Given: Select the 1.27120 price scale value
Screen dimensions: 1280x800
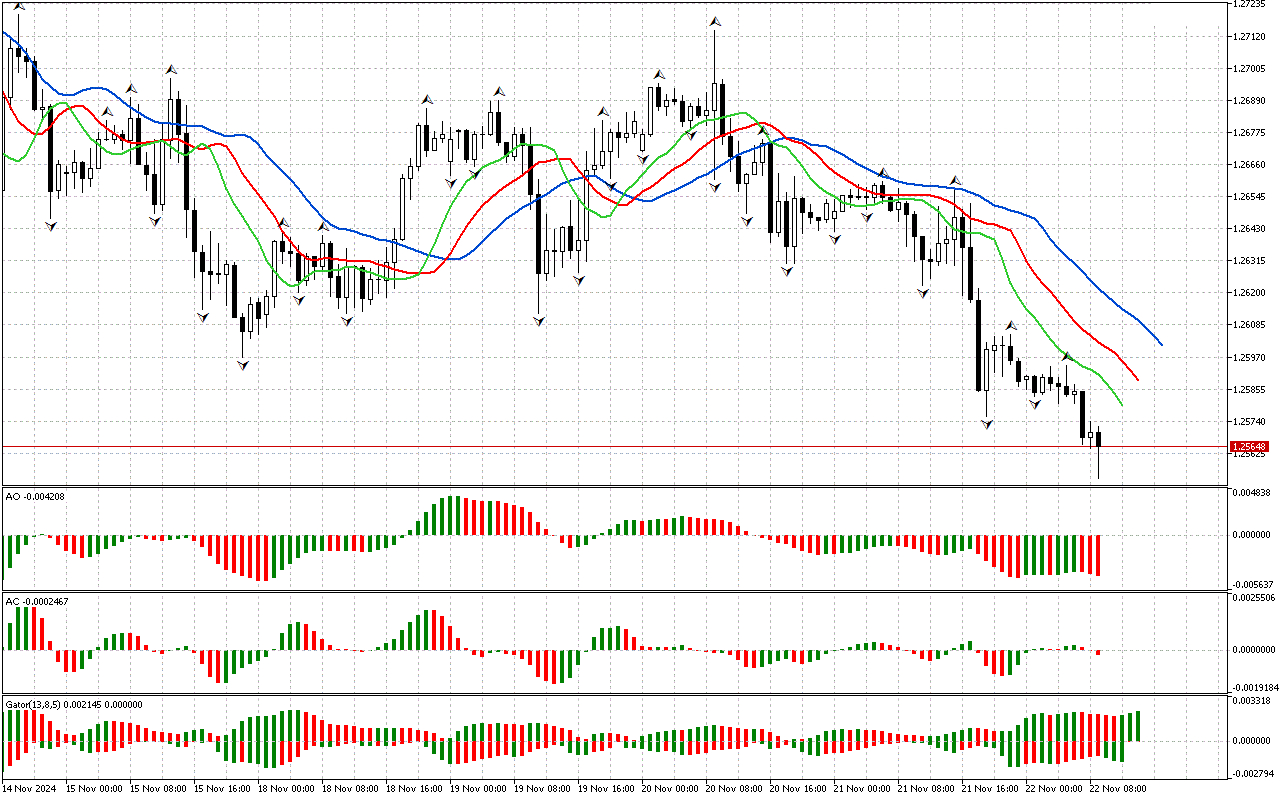Looking at the screenshot, I should click(1249, 36).
